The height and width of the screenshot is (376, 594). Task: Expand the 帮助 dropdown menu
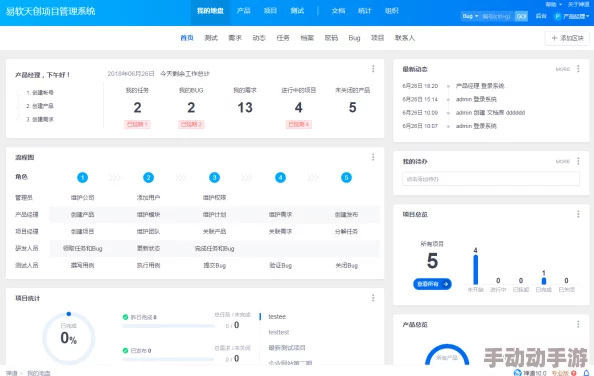553,5
